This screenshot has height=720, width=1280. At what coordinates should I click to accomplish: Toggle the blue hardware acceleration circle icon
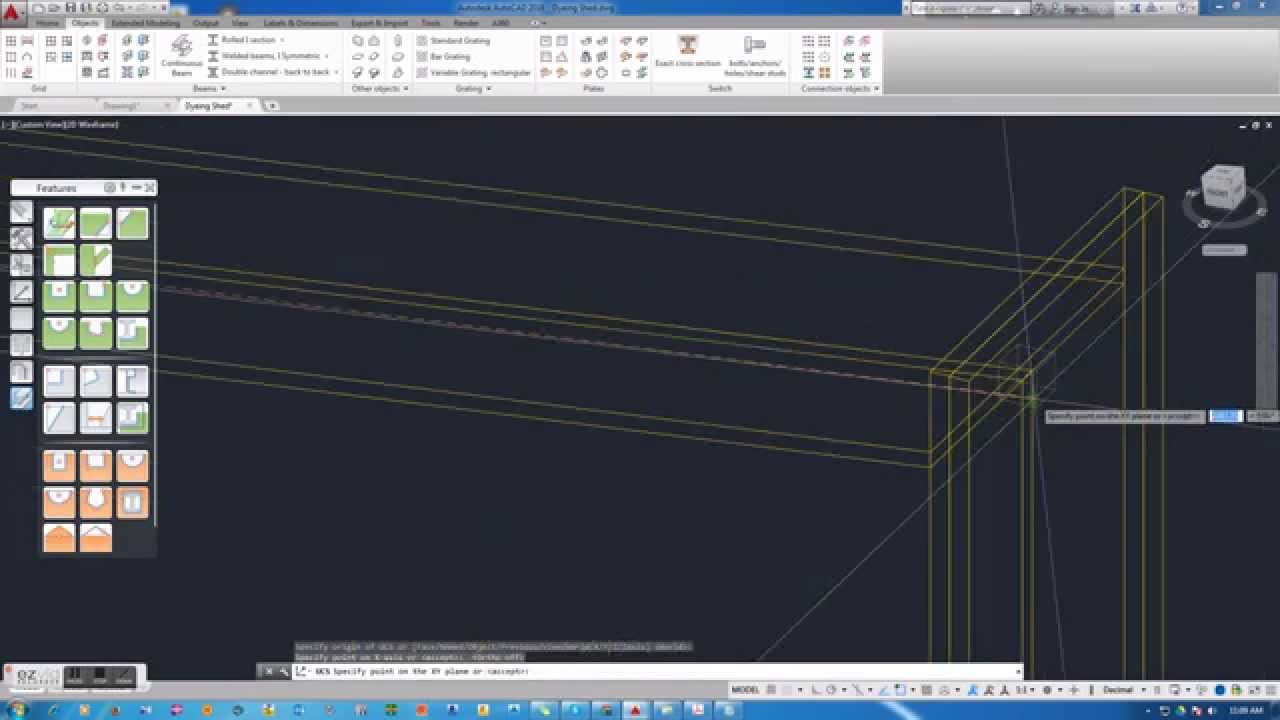coord(1220,690)
